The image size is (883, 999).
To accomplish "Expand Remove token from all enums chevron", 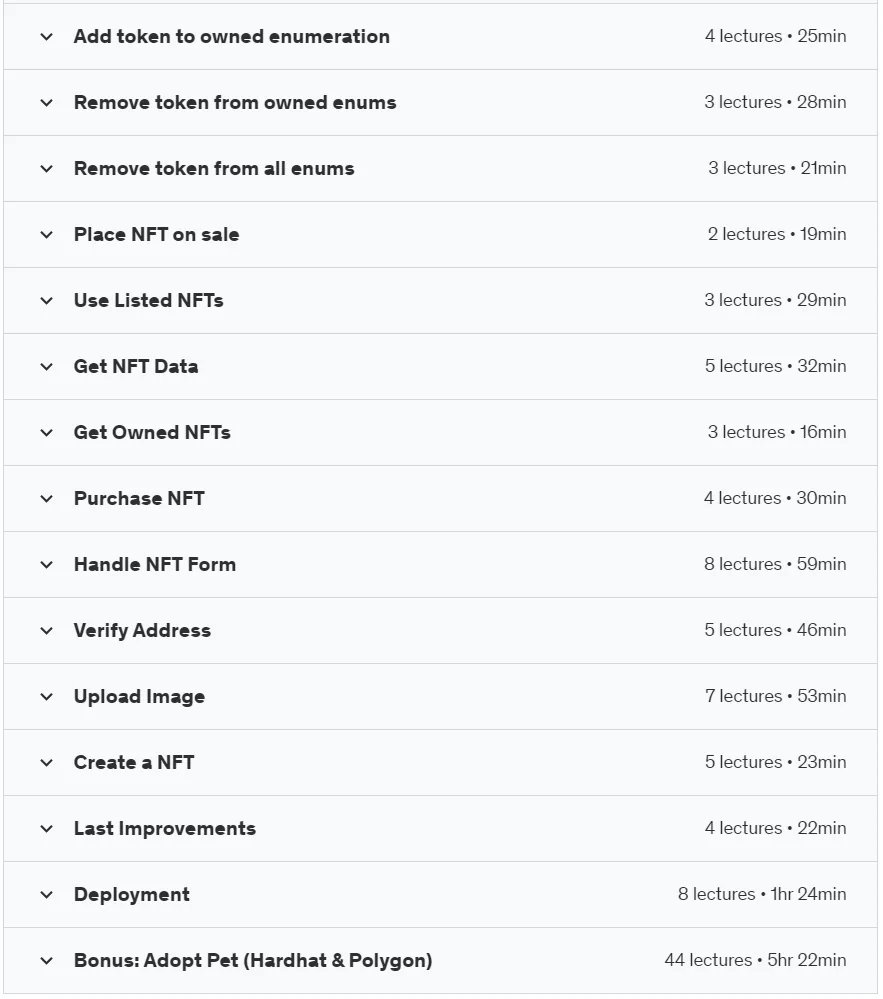I will pos(47,169).
